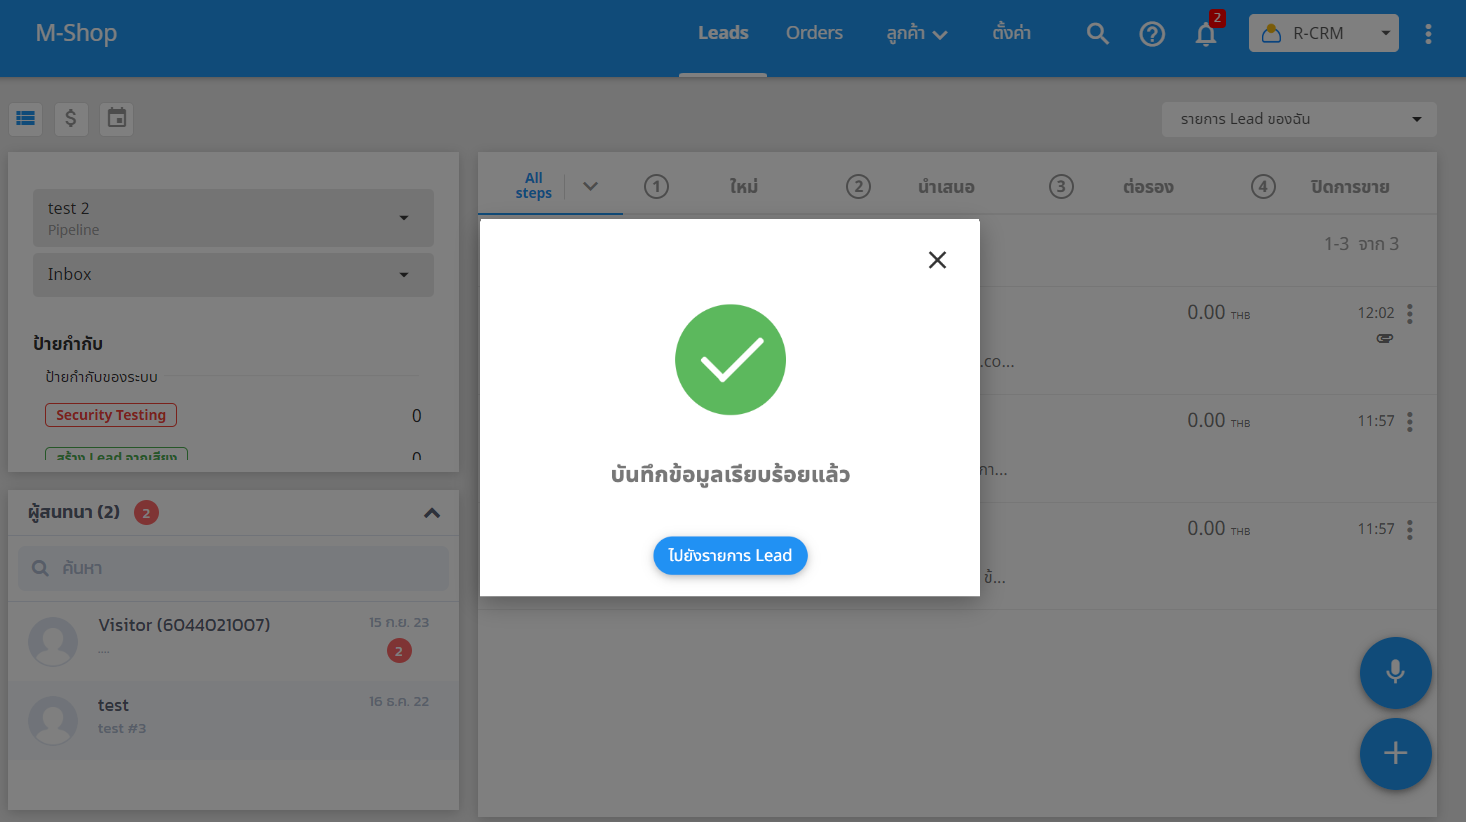Open the Inbox dropdown
This screenshot has height=822, width=1466.
233,275
